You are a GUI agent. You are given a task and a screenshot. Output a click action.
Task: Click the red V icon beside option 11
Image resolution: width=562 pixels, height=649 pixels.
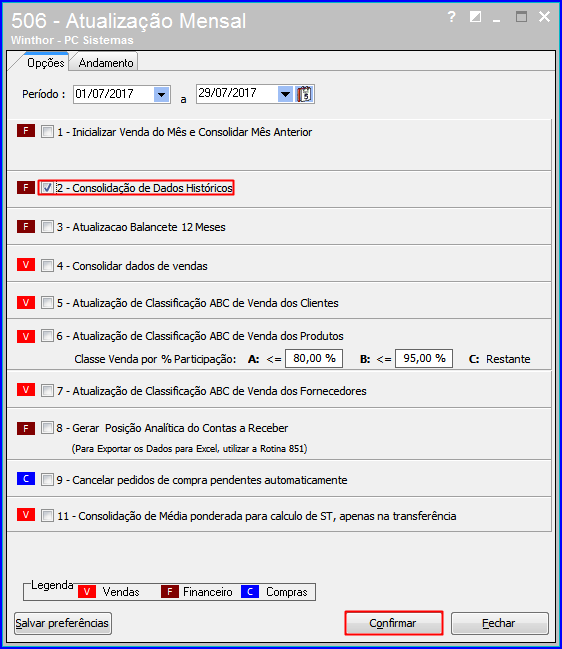[26, 515]
